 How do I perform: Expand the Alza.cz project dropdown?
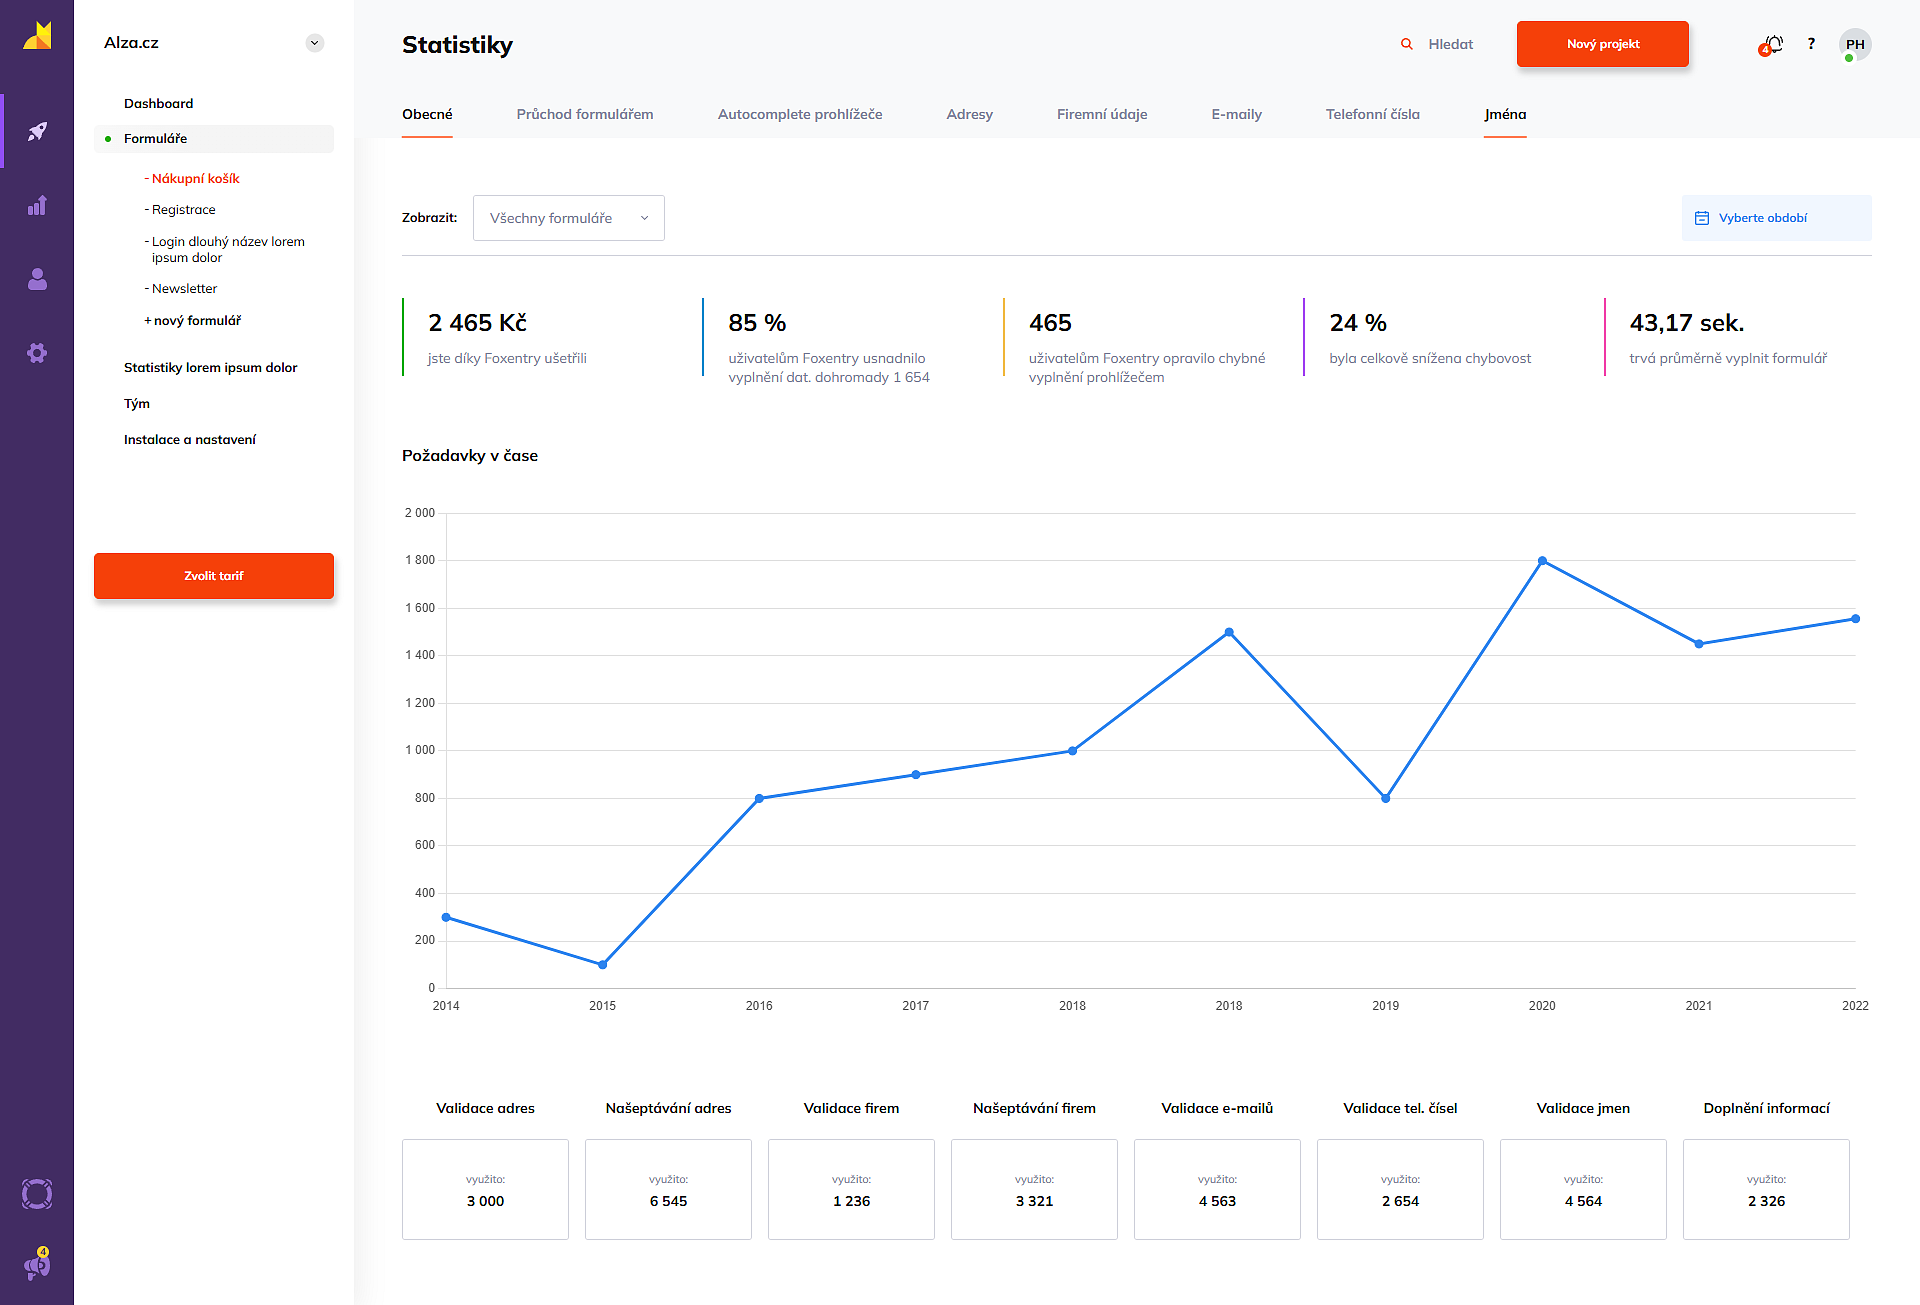pyautogui.click(x=314, y=43)
